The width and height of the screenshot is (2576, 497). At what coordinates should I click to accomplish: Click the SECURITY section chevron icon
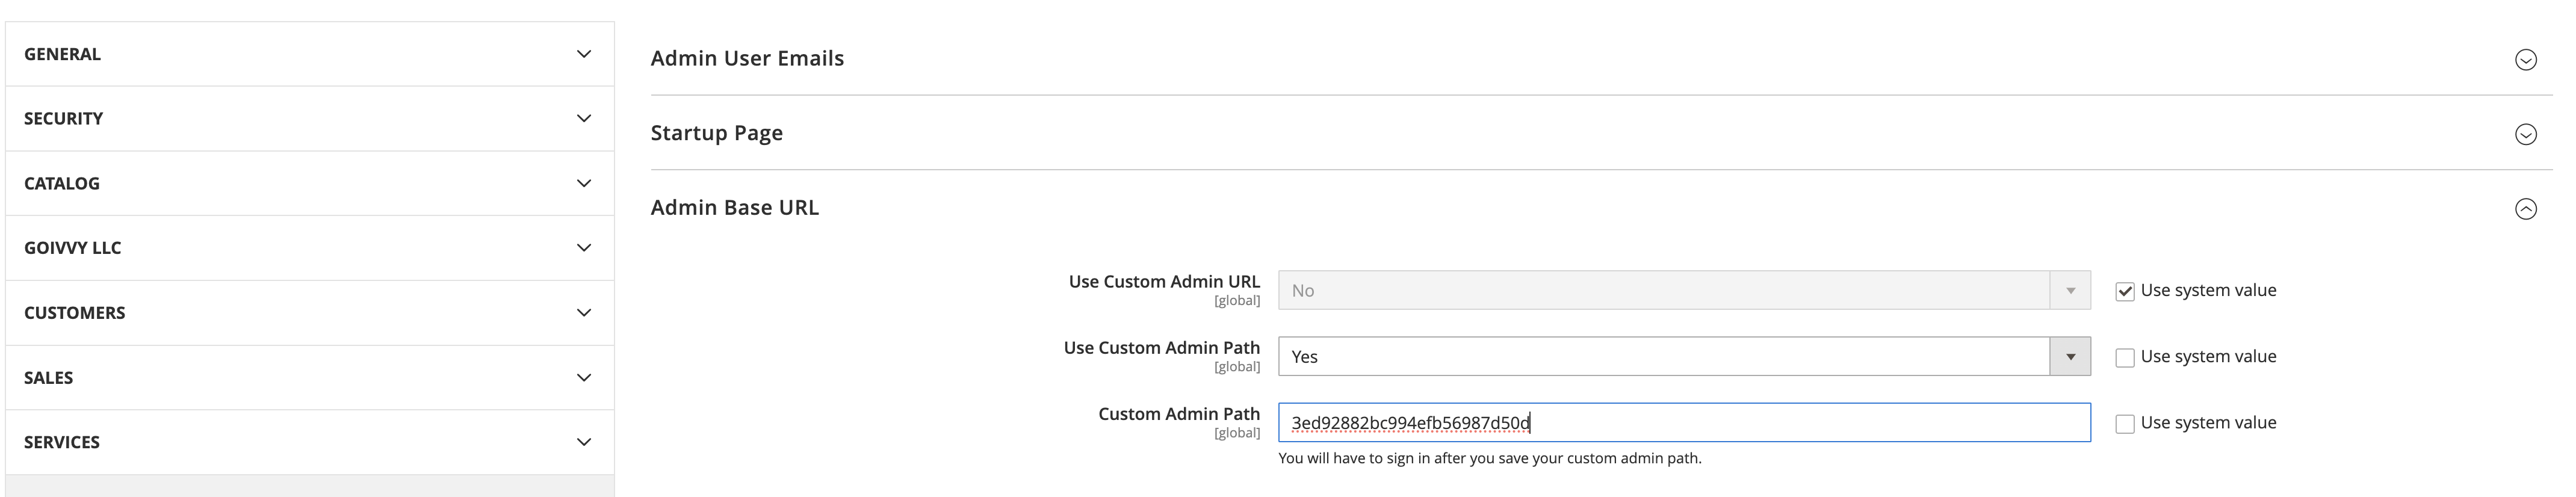coord(584,118)
